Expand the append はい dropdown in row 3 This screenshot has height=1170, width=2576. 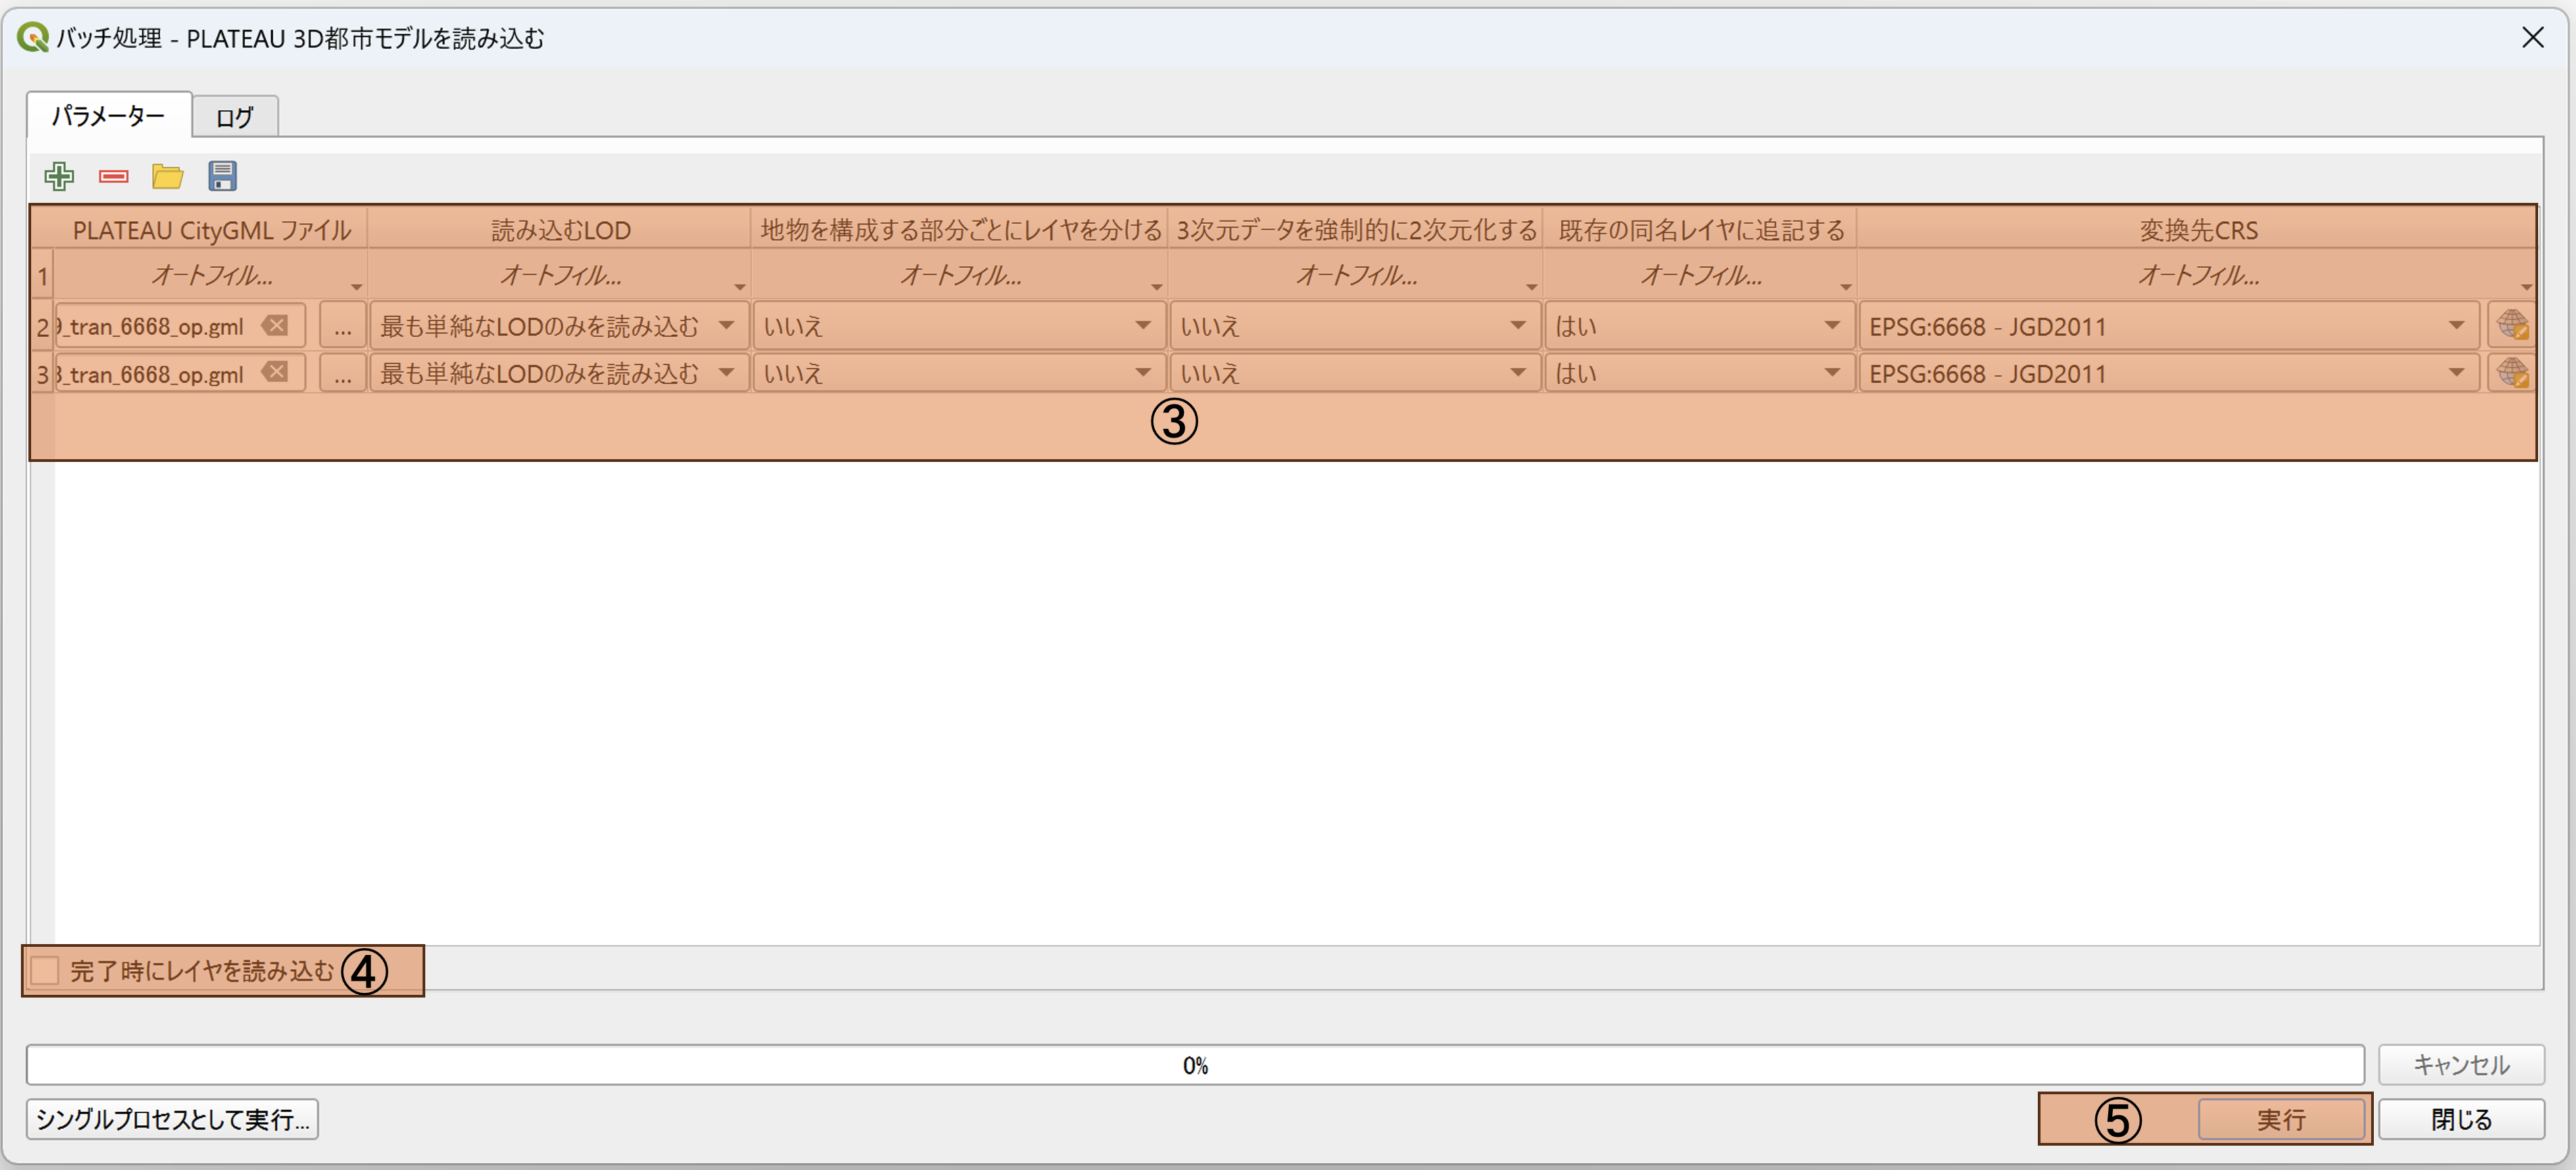pyautogui.click(x=1700, y=373)
